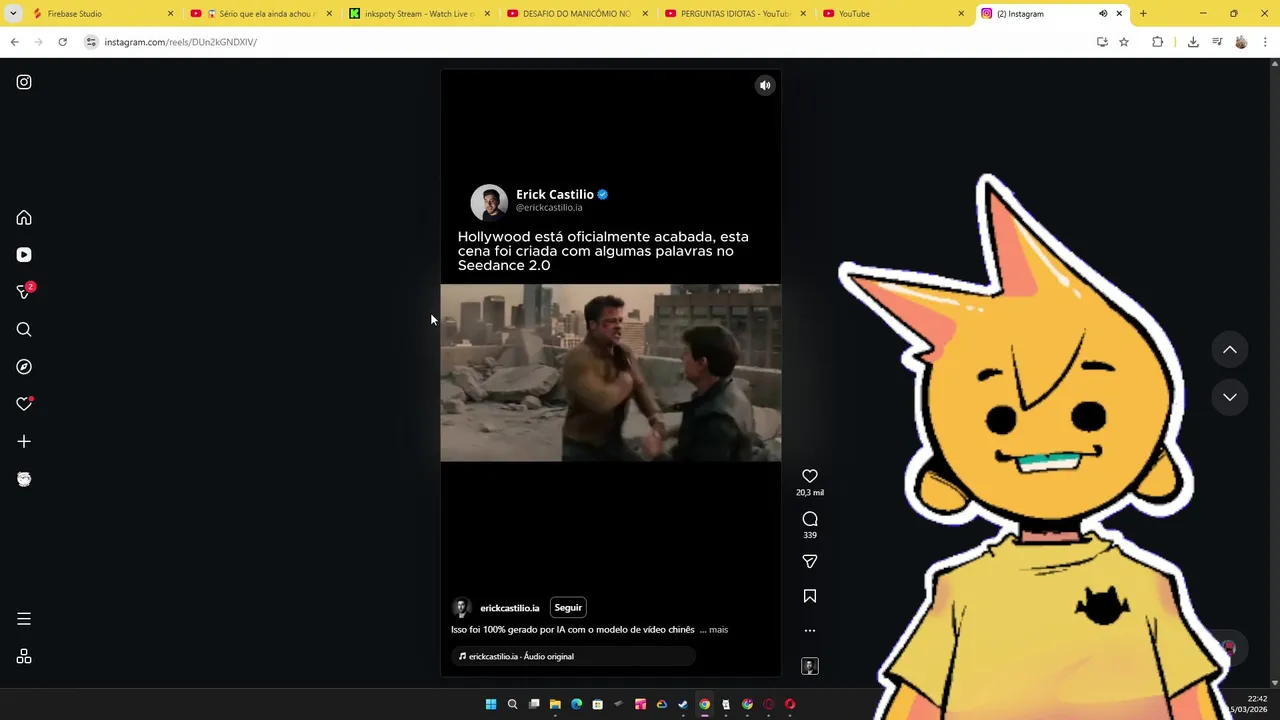Open Microsoft Edge from the taskbar
The image size is (1280, 720).
[576, 704]
